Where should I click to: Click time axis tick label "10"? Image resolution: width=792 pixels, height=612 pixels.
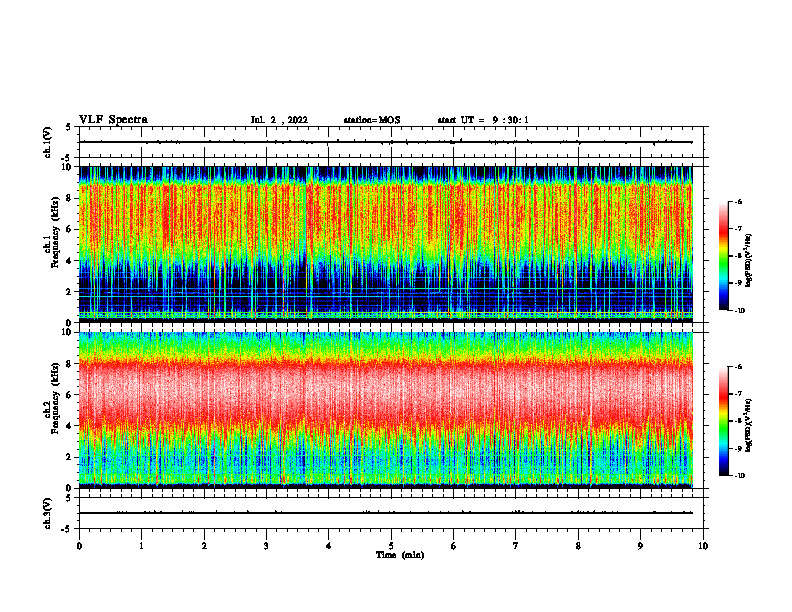(x=703, y=546)
